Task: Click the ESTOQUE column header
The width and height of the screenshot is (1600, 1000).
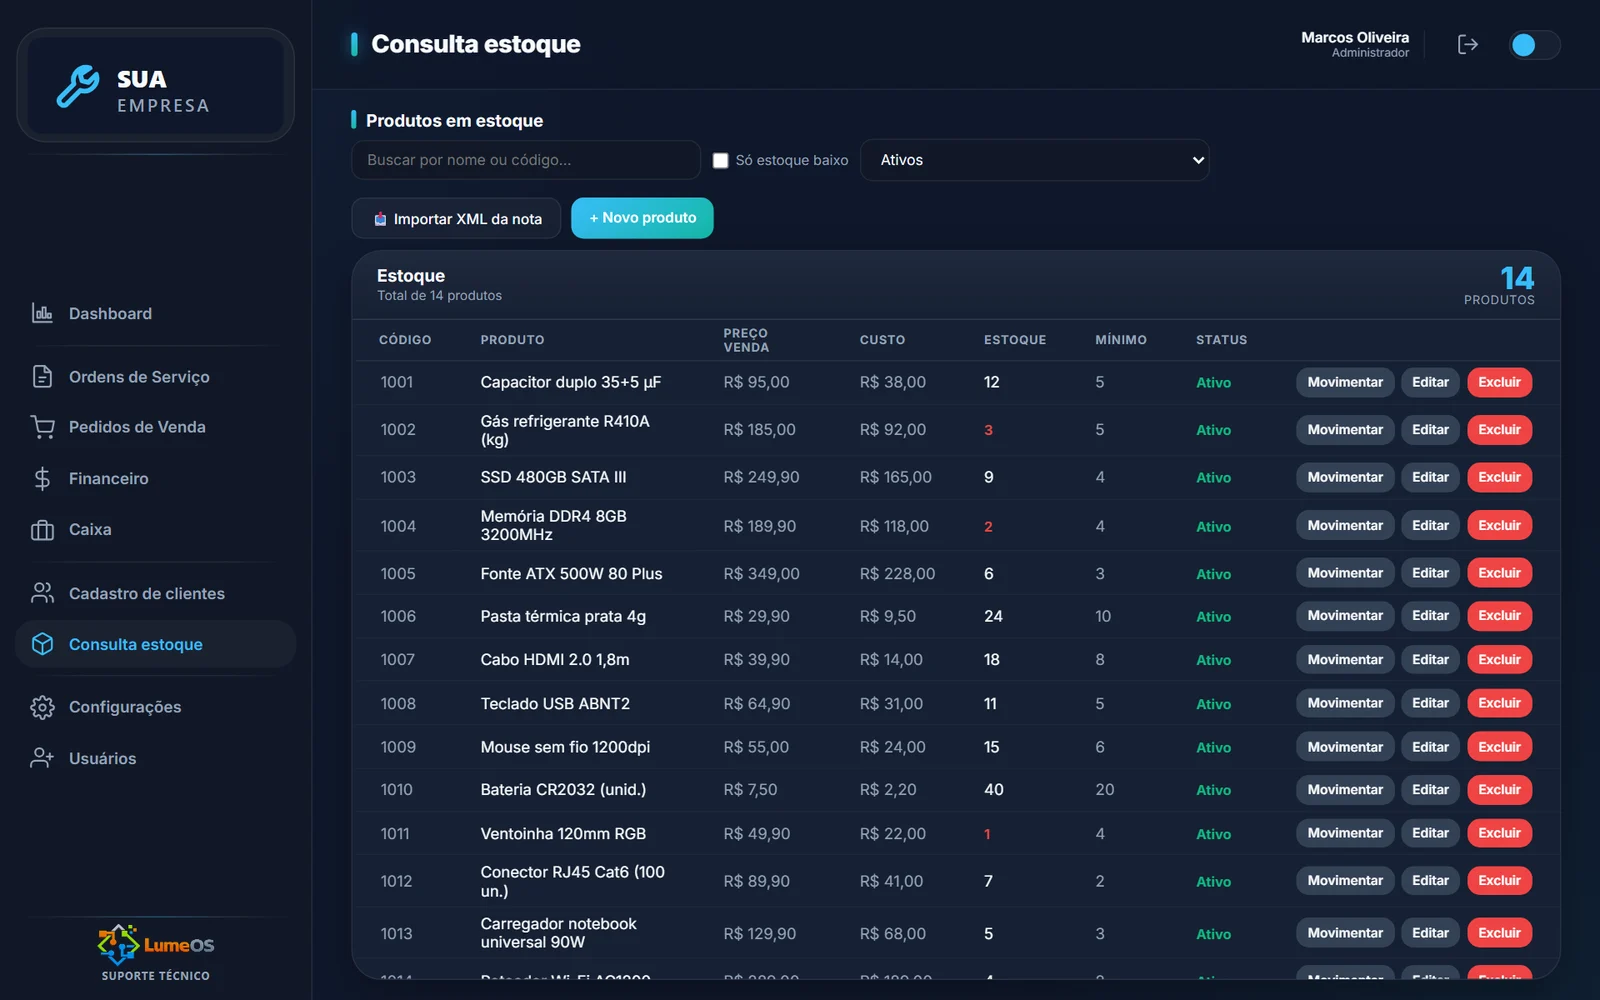Action: point(1015,340)
